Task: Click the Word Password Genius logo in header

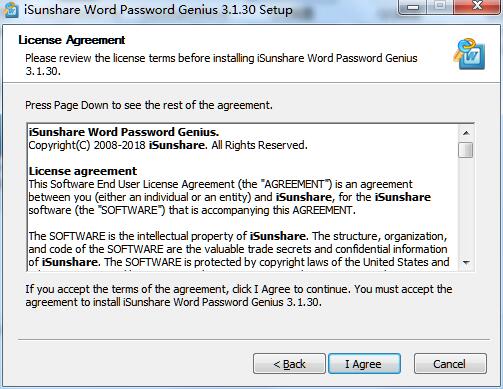Action: pos(469,54)
